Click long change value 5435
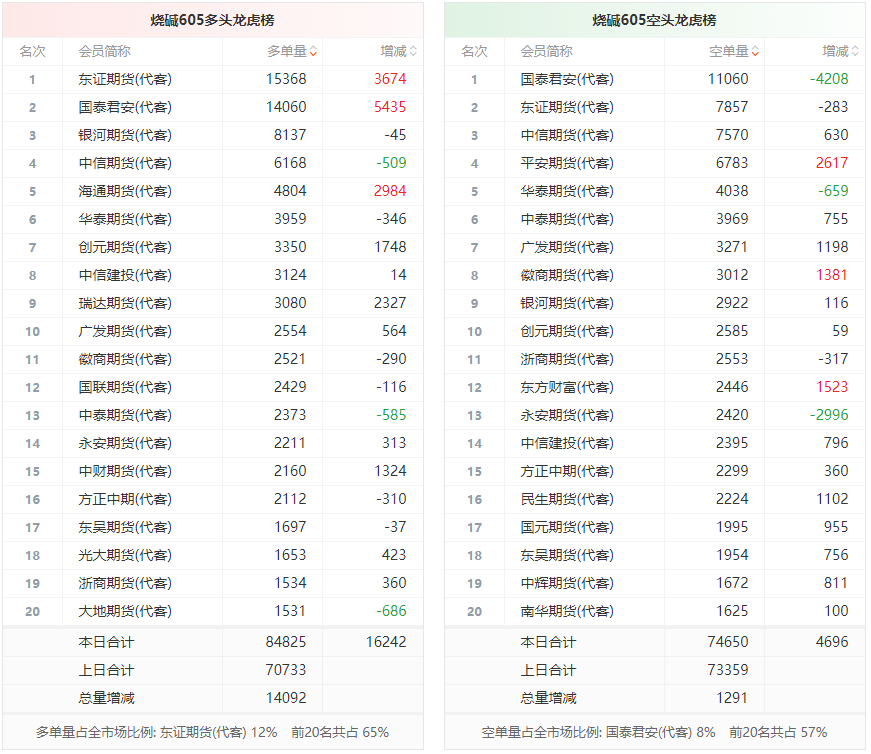871x754 pixels. [x=390, y=107]
